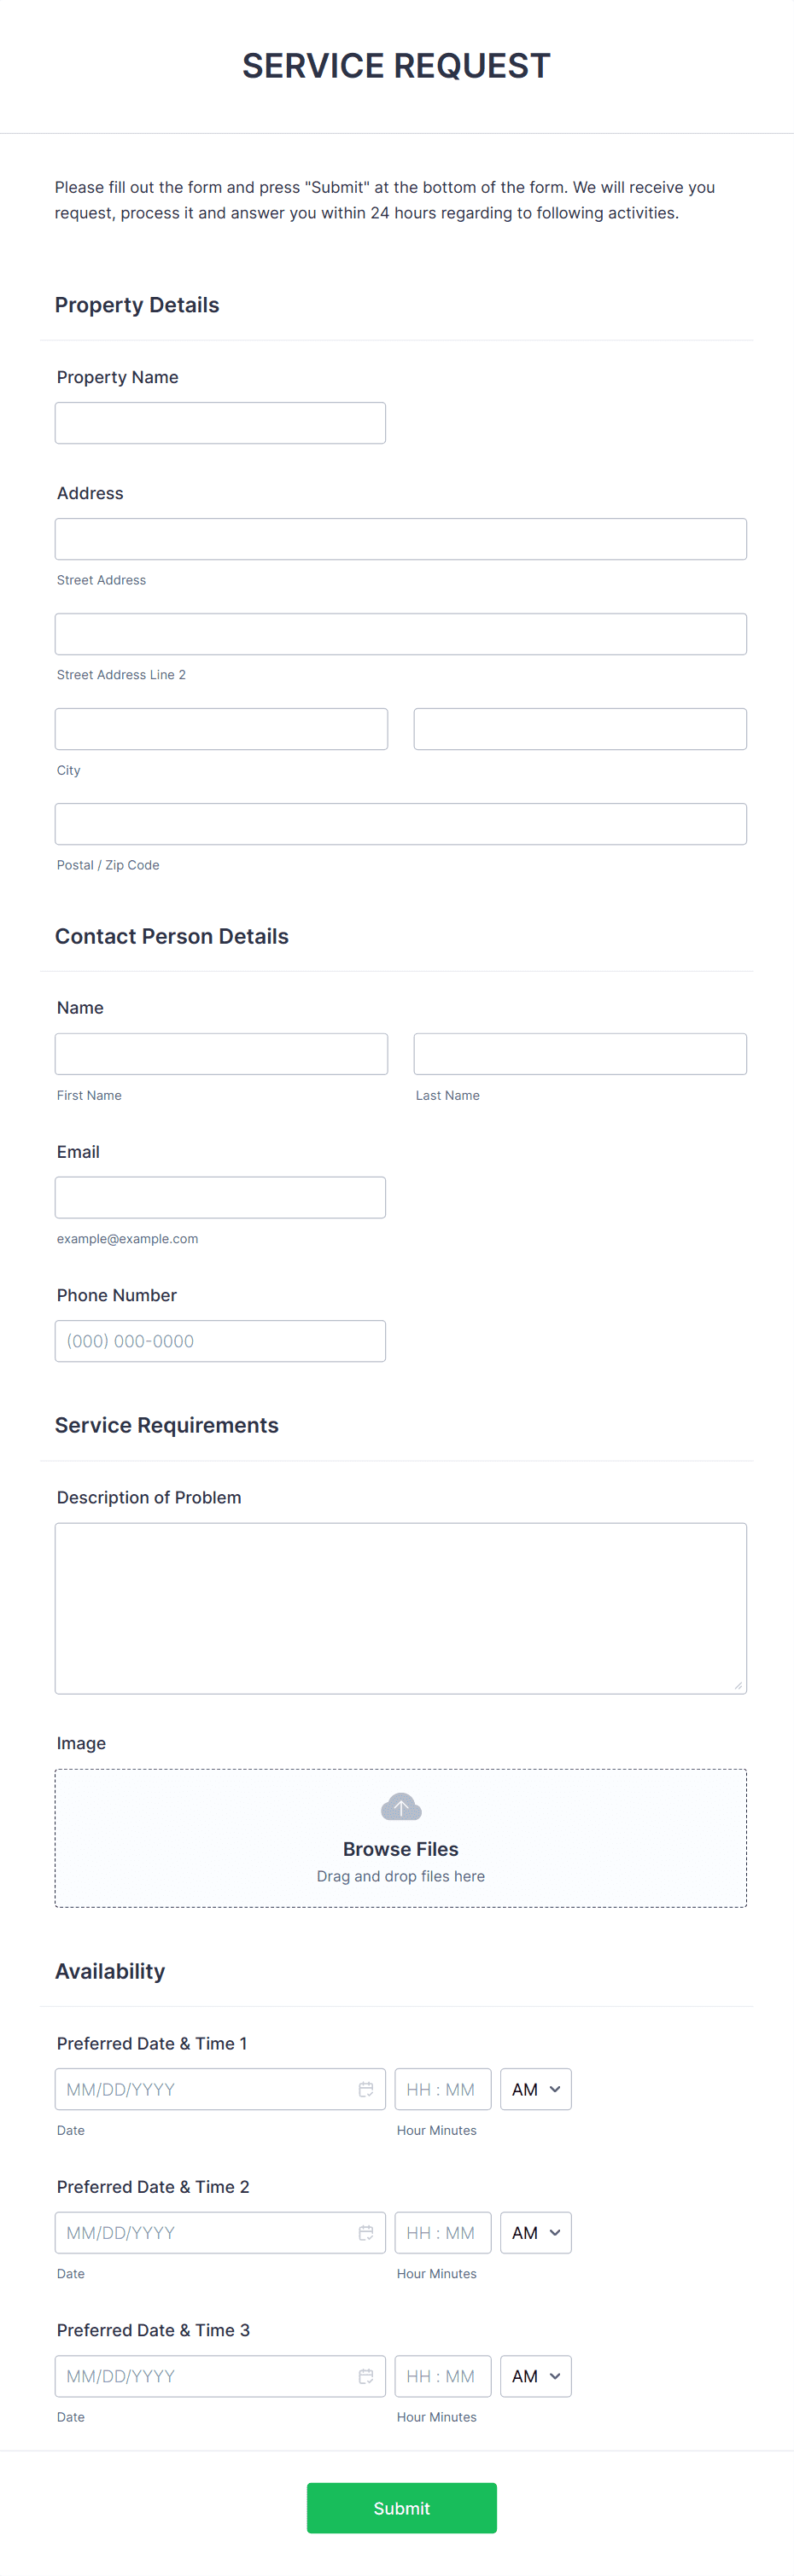Click the Email input field

click(x=220, y=1197)
